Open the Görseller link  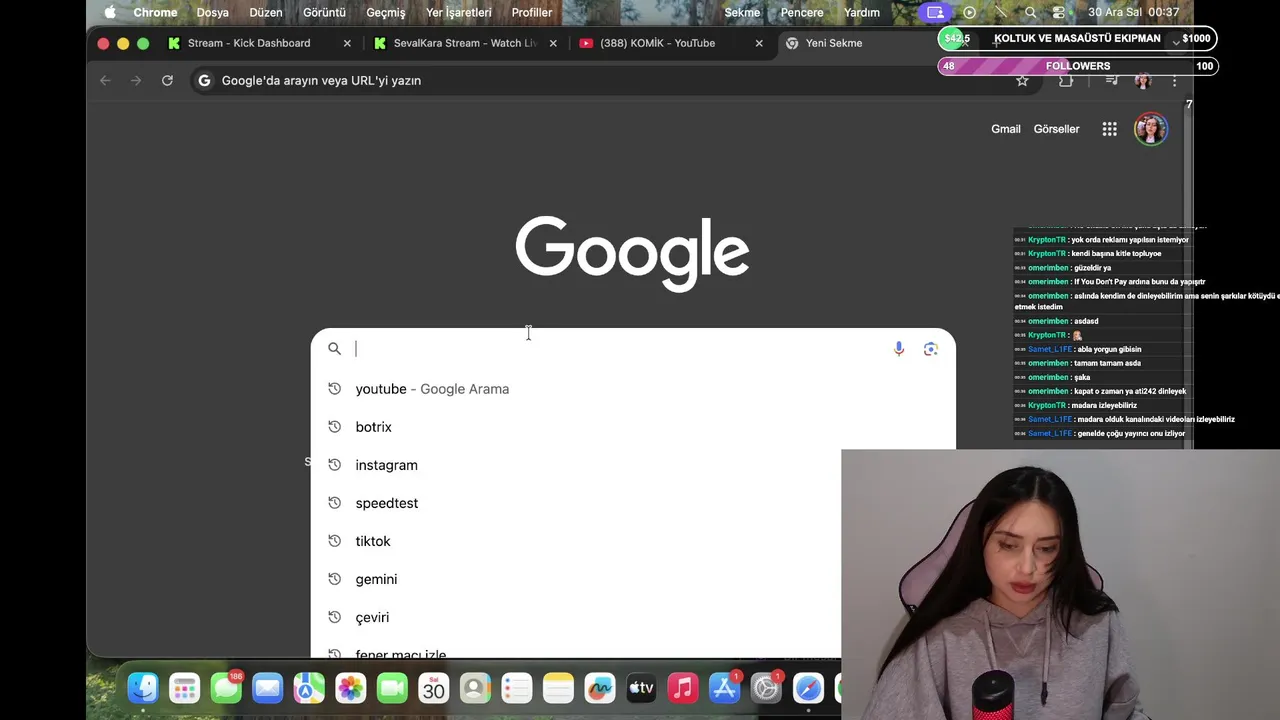(x=1056, y=129)
